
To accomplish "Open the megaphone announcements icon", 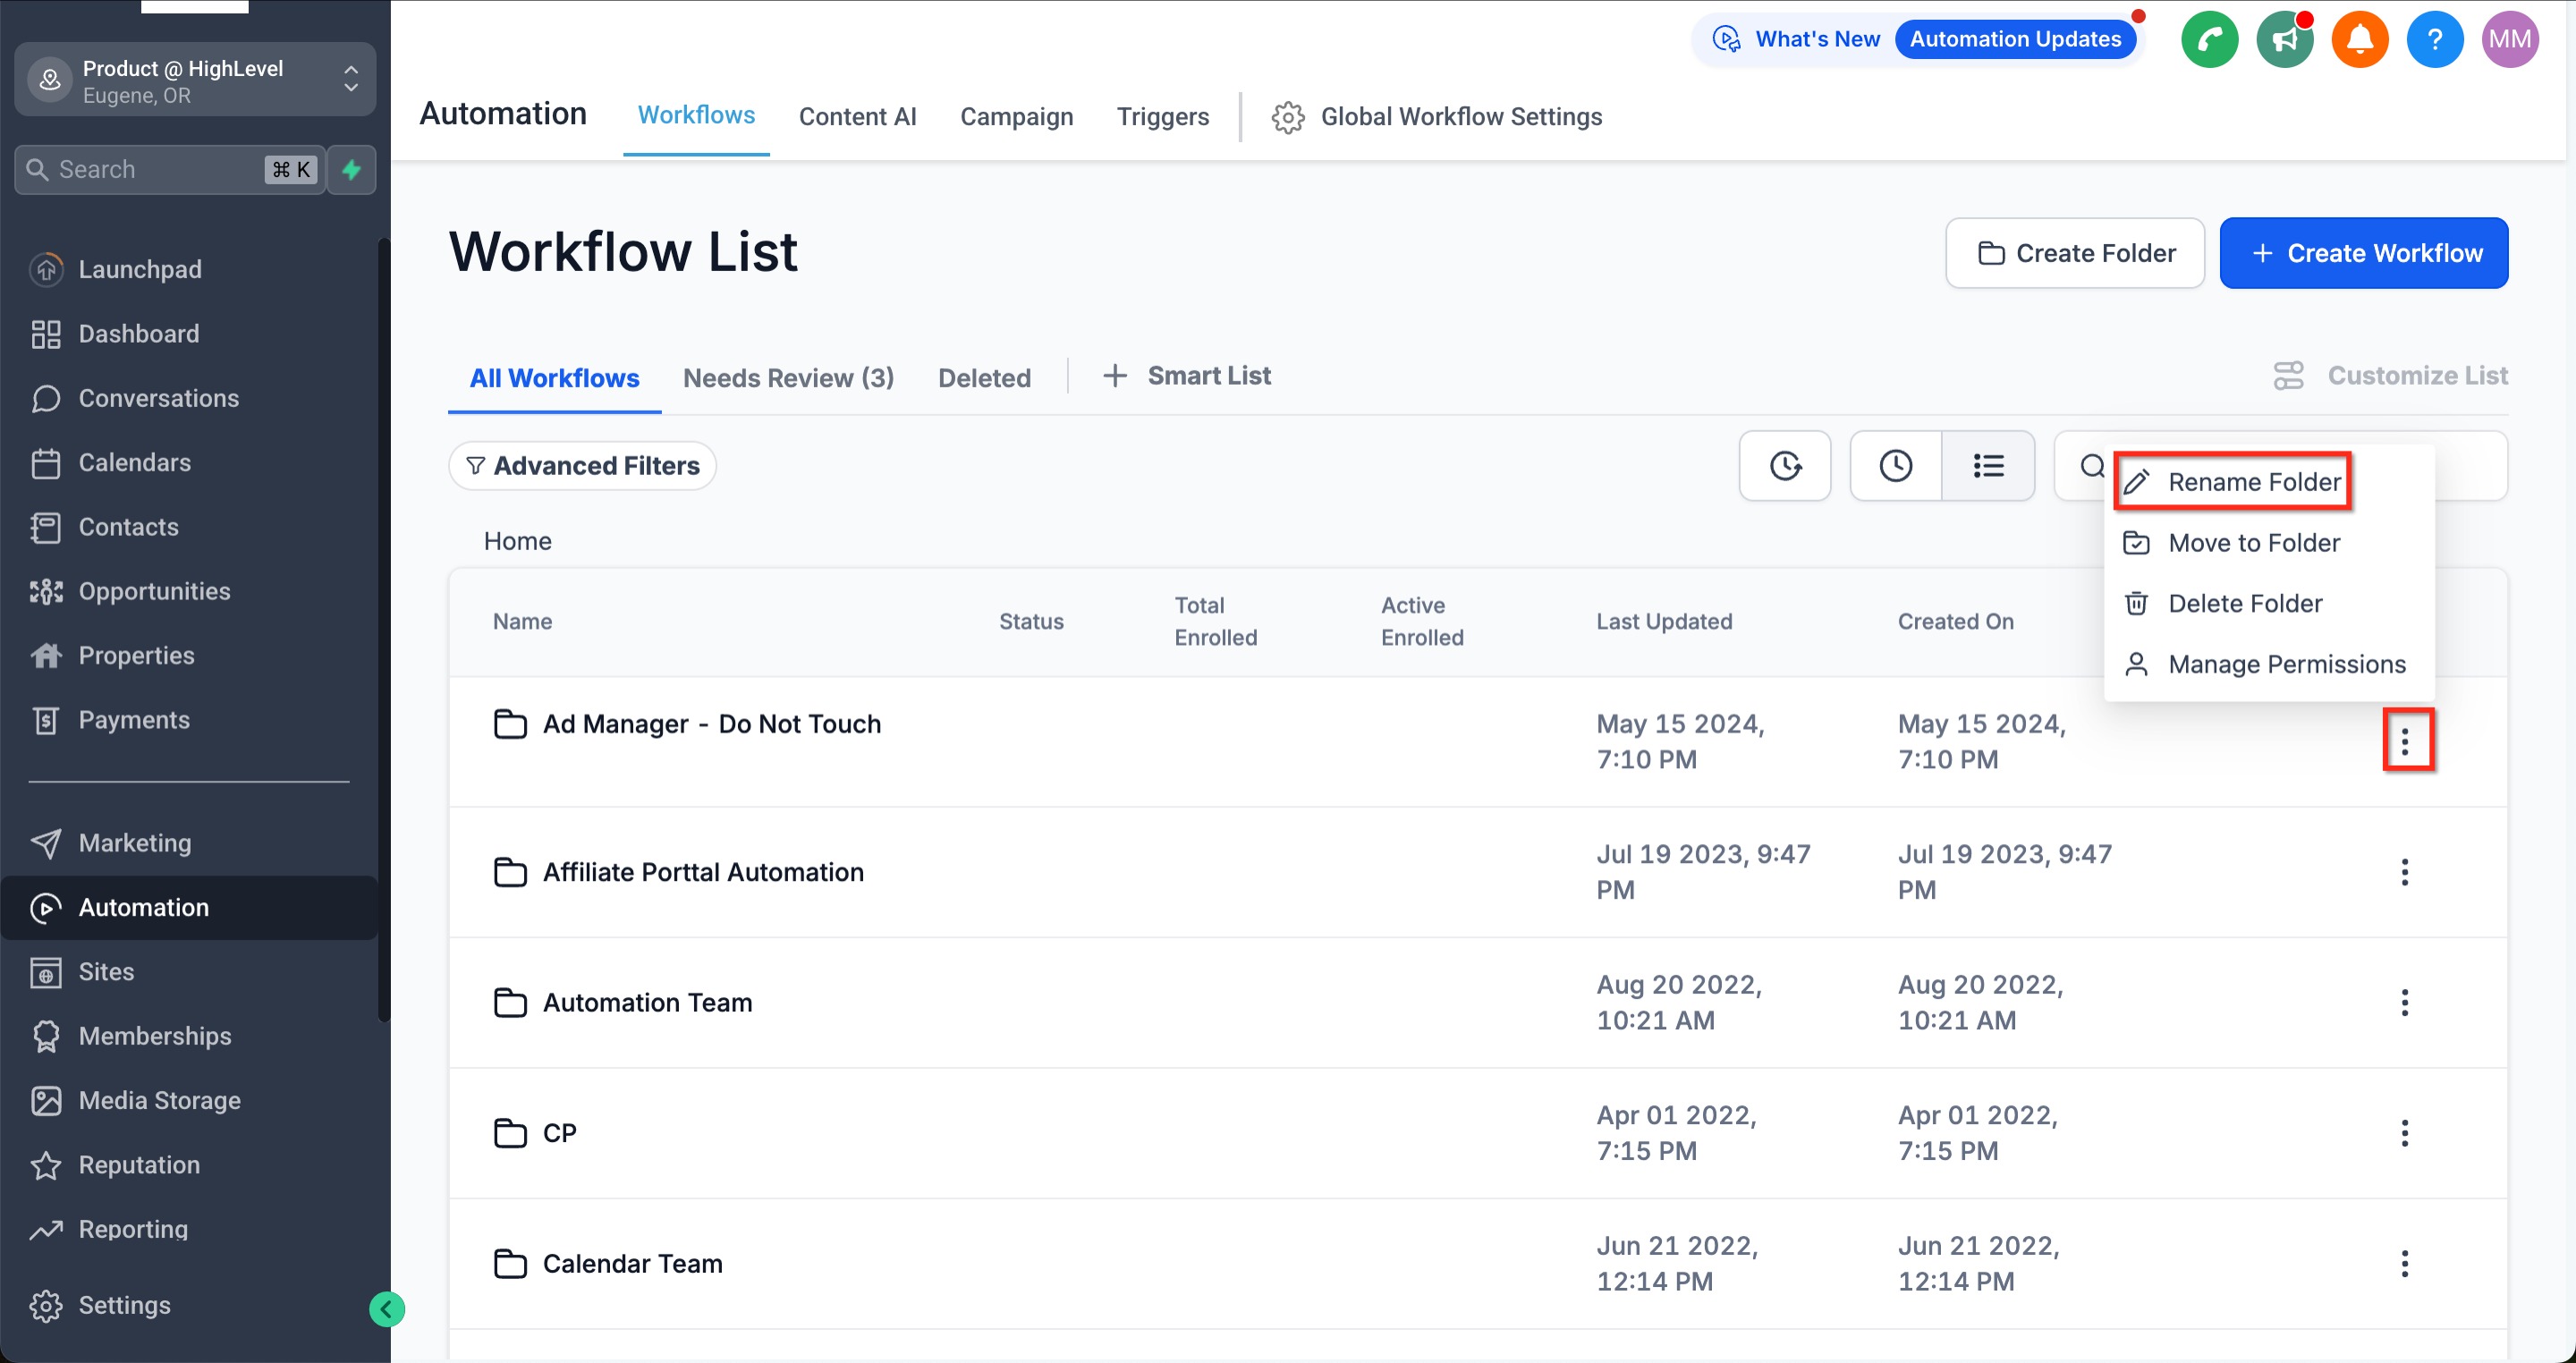I will 2284,40.
